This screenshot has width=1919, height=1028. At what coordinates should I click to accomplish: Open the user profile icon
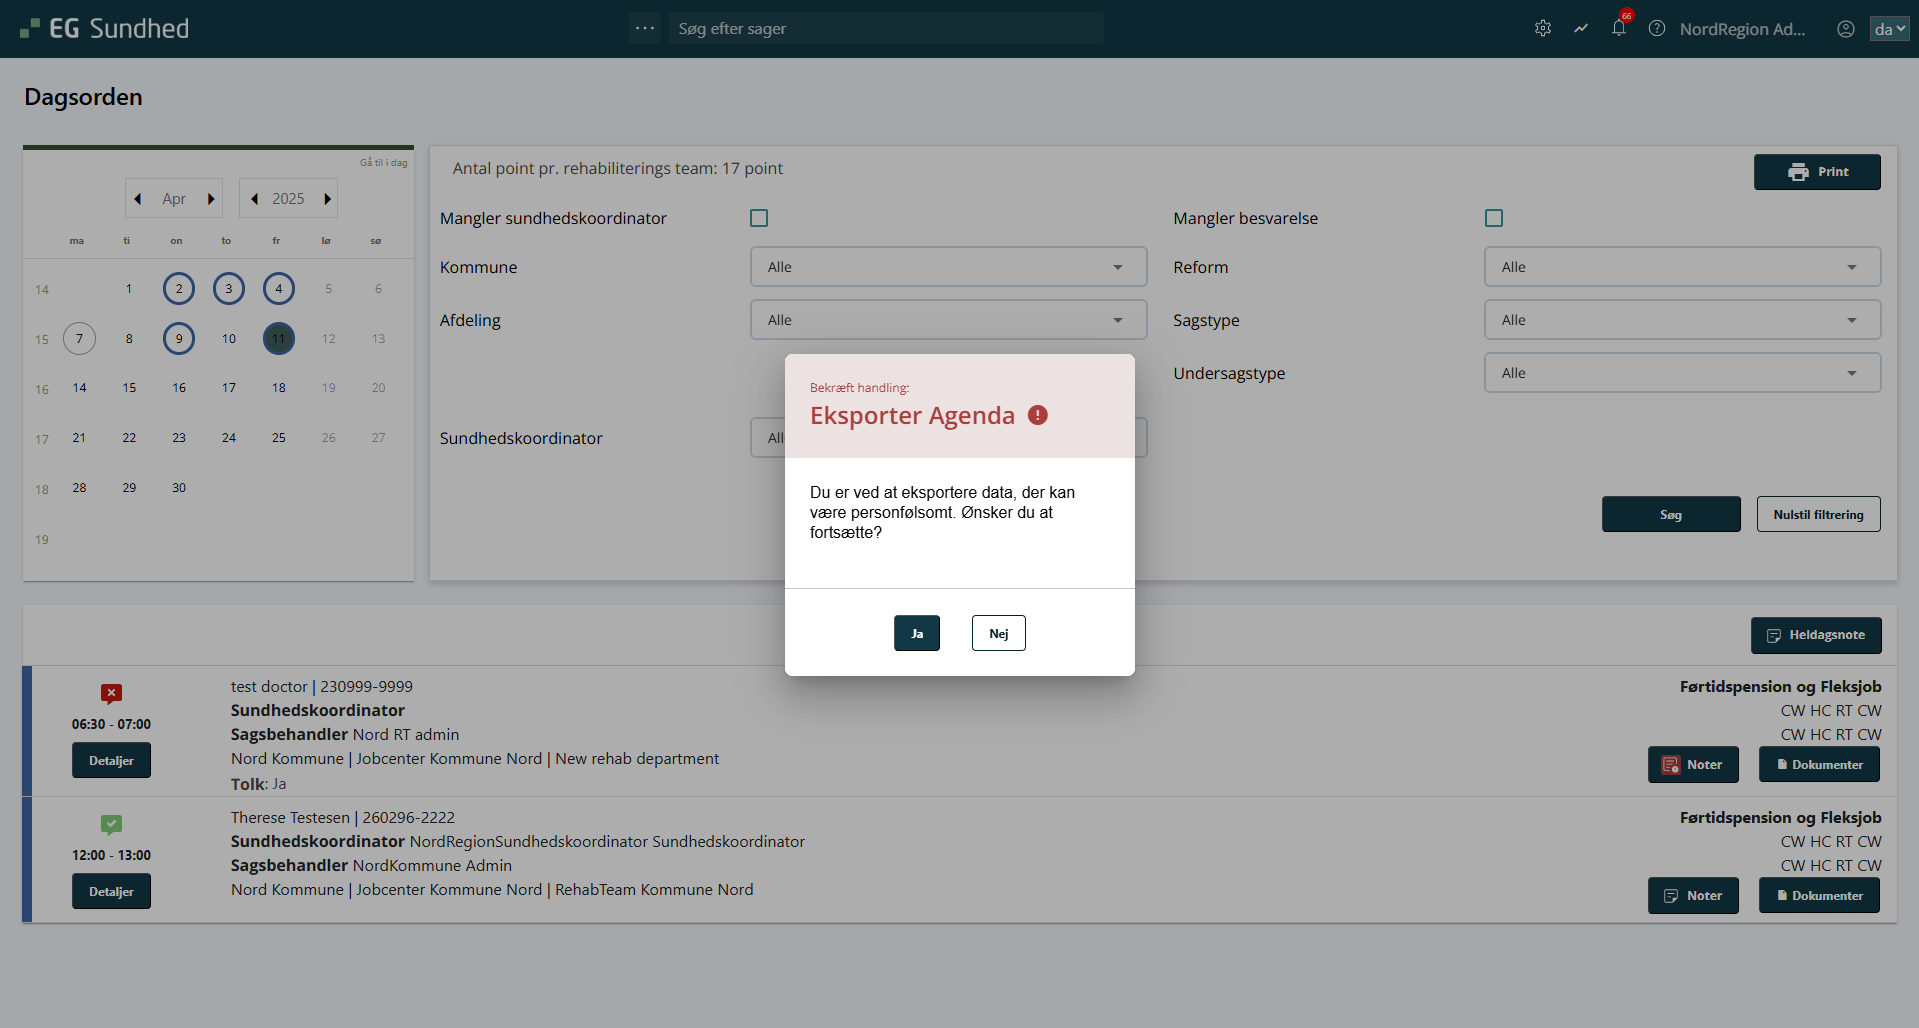pyautogui.click(x=1846, y=29)
